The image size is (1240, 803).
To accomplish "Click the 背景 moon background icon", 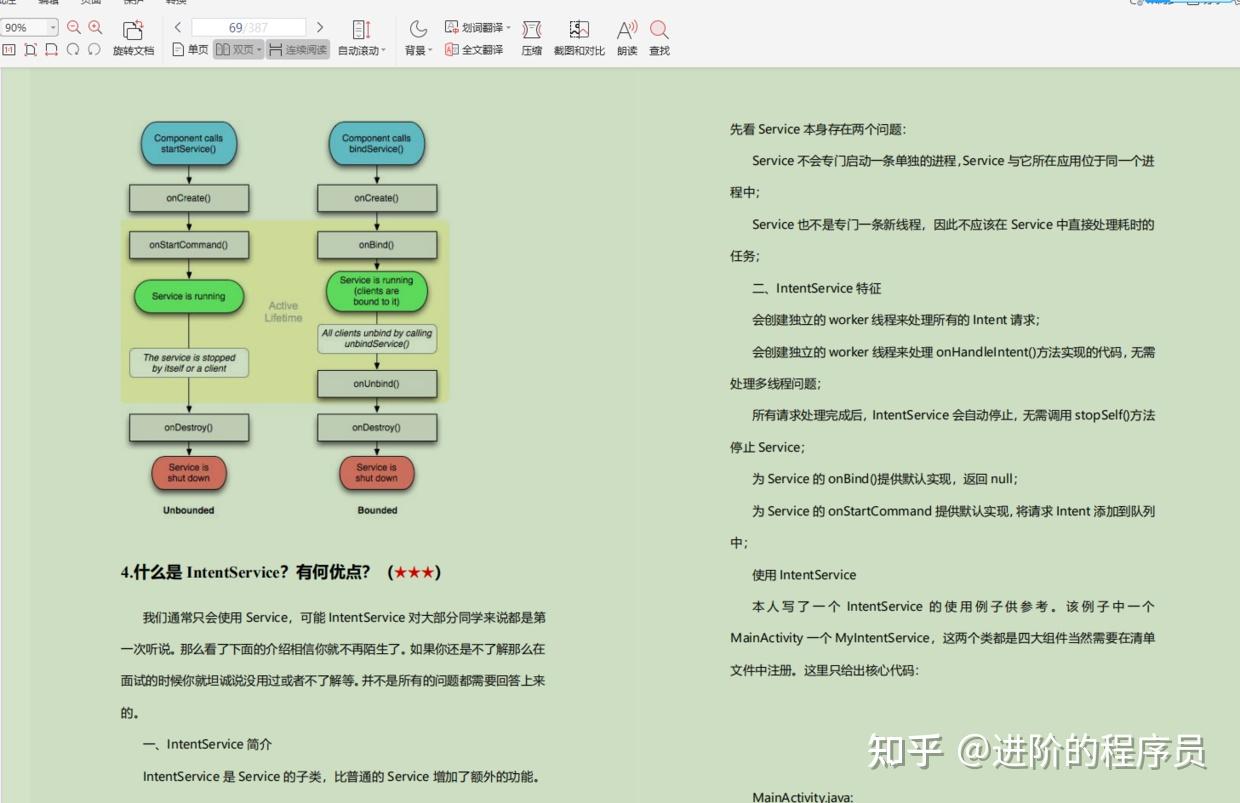I will tap(418, 30).
